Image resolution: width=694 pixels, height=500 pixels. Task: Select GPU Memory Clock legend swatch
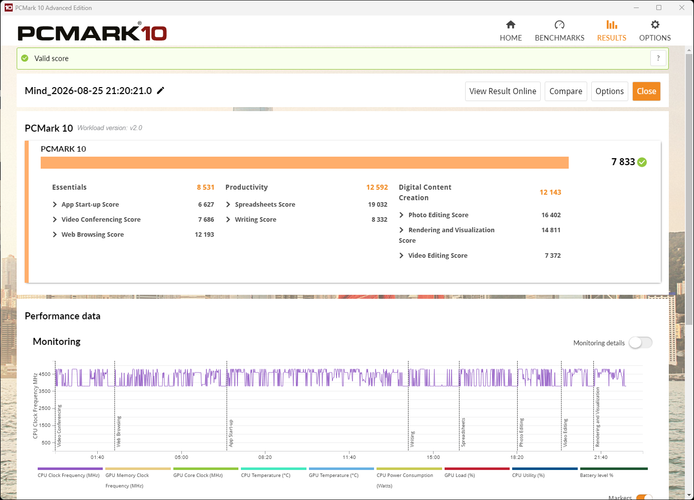click(138, 468)
